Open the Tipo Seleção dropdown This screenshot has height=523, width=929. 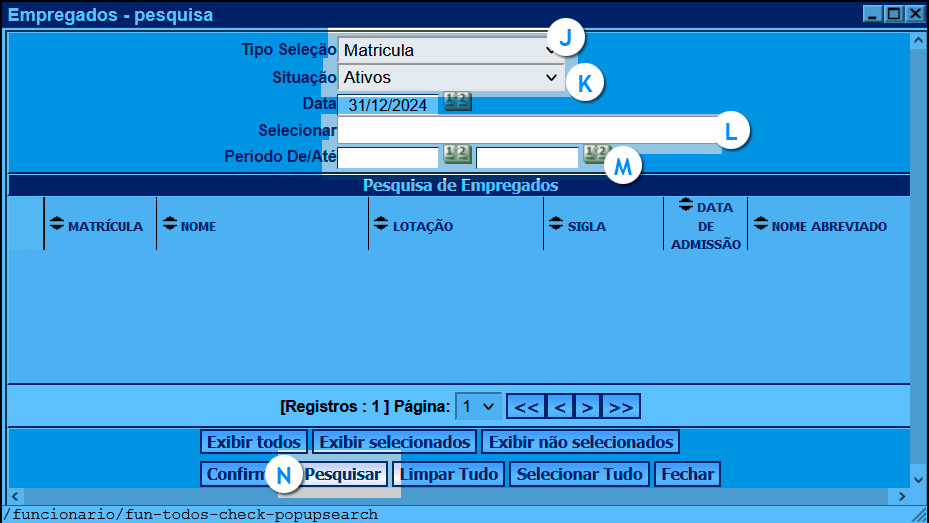451,50
